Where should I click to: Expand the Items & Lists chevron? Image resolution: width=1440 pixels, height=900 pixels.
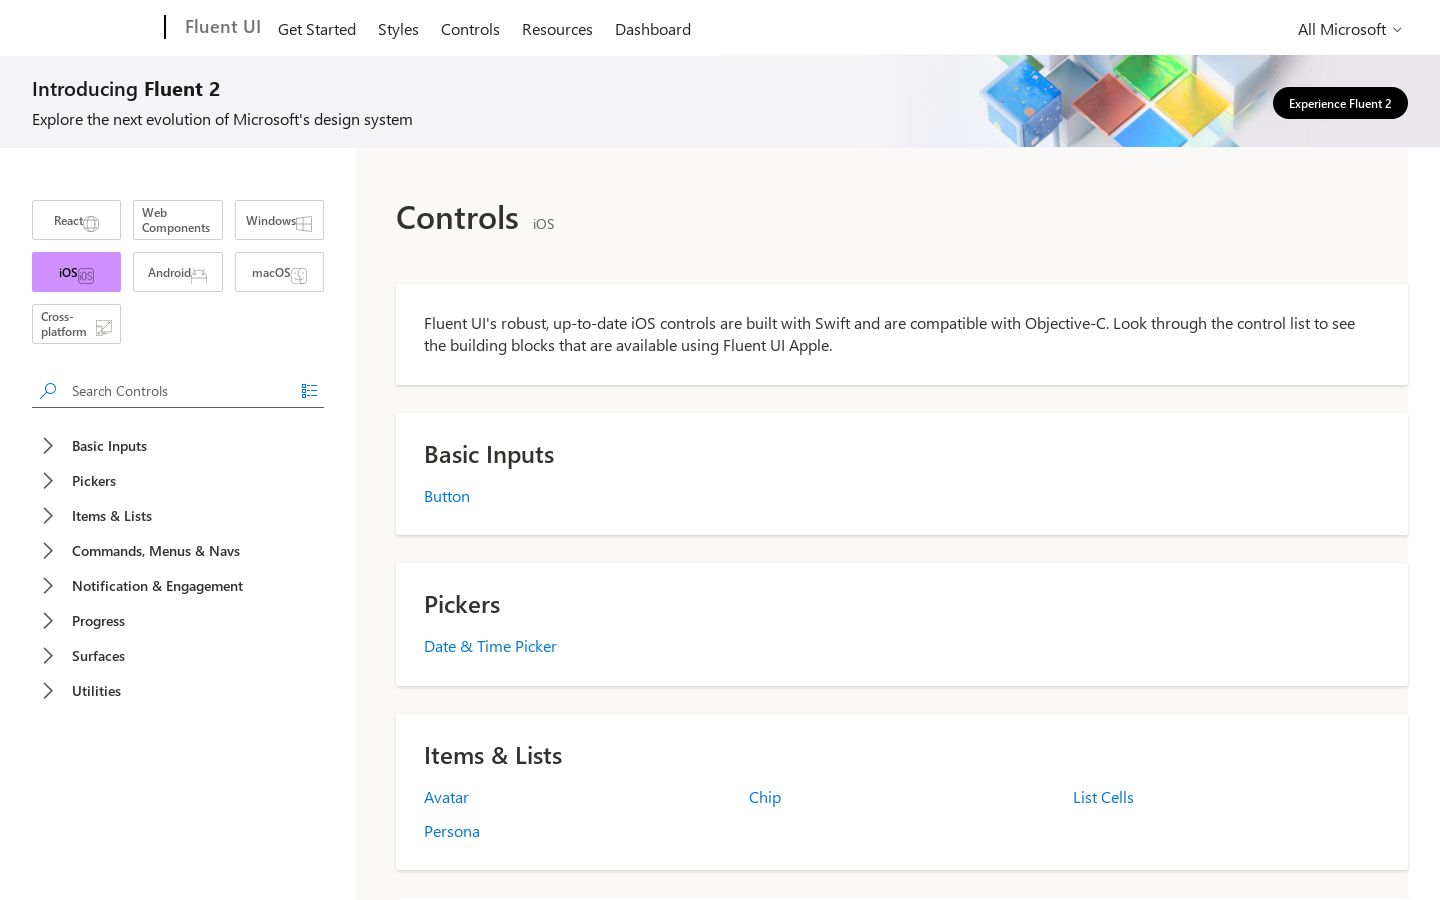[x=48, y=516]
